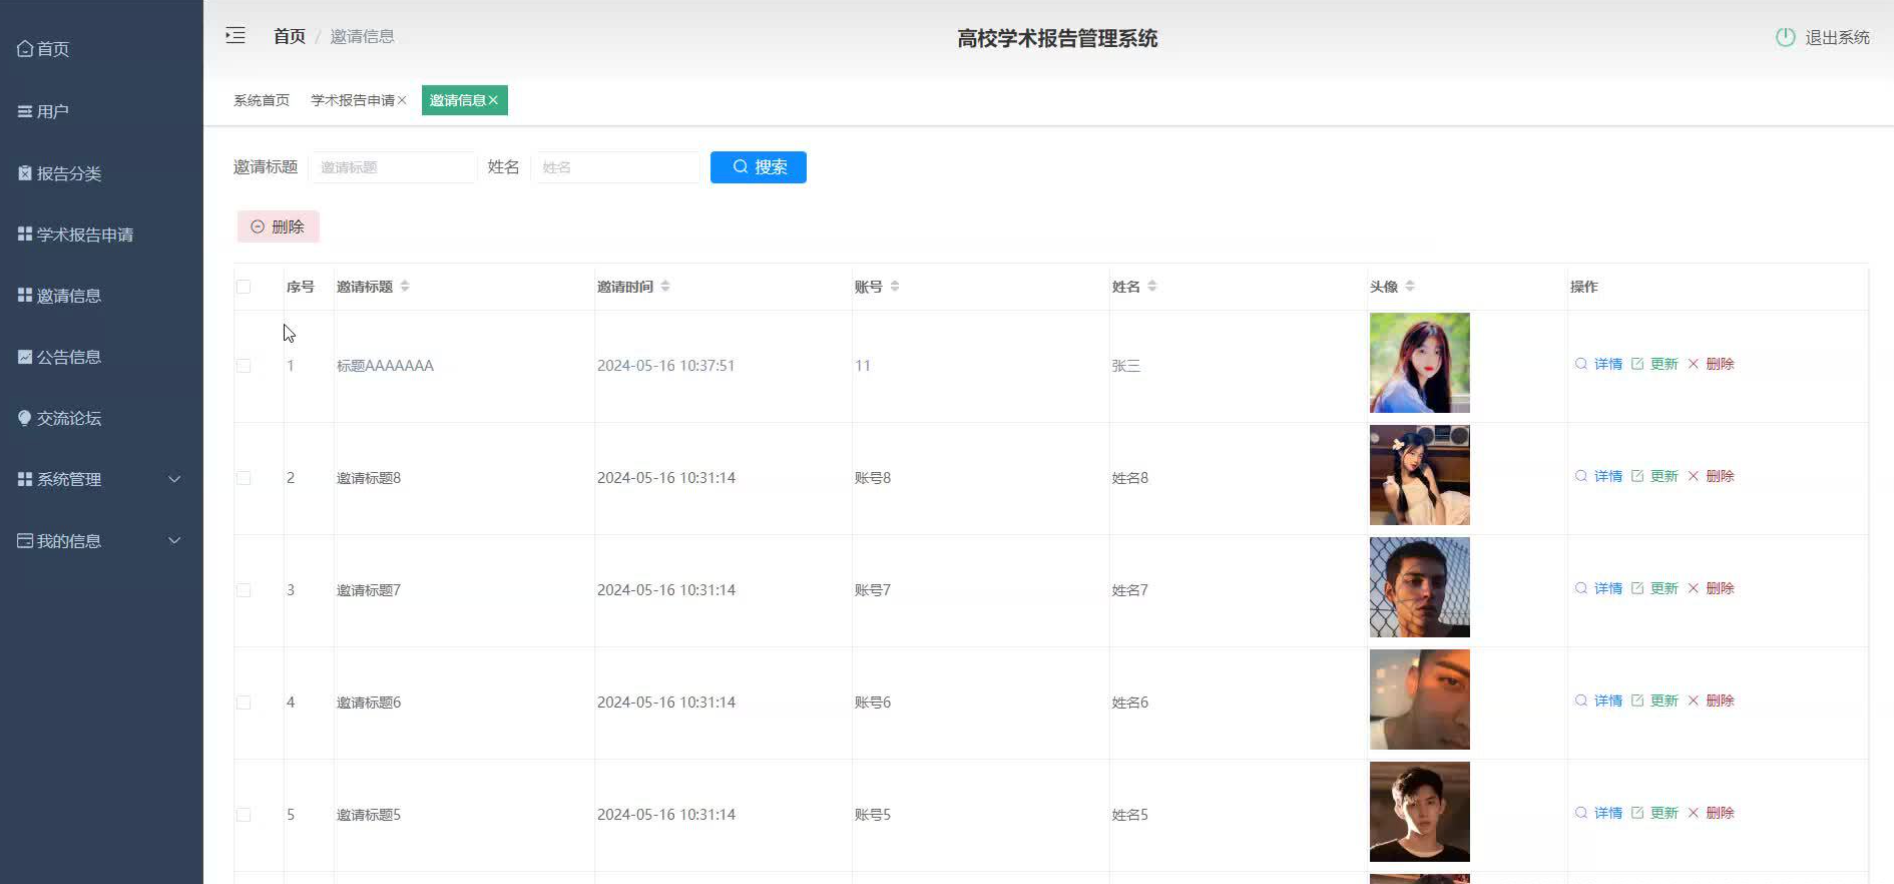
Task: Check the checkbox for row 邀请标题7
Action: 244,590
